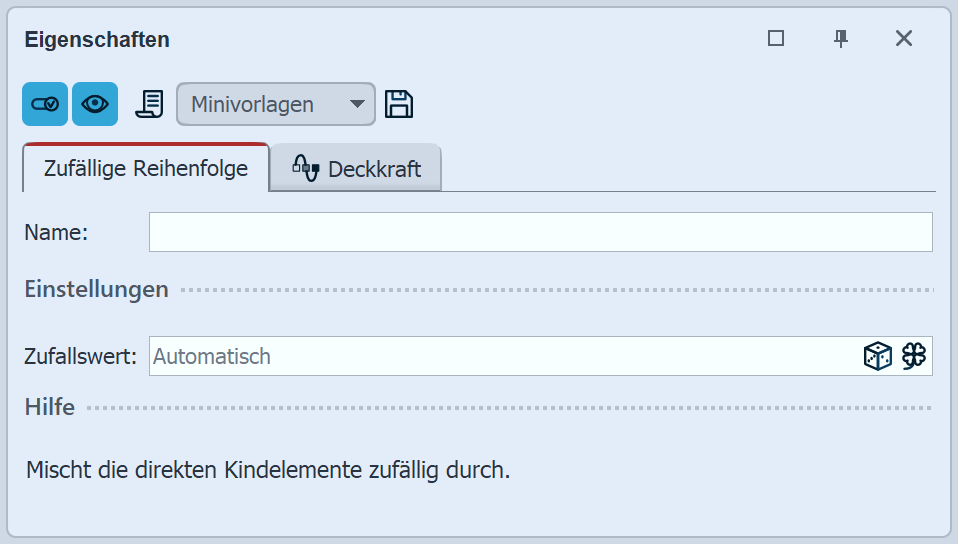Screen dimensions: 958x544
Task: Maximize the Eigenschaften panel
Action: 776,38
